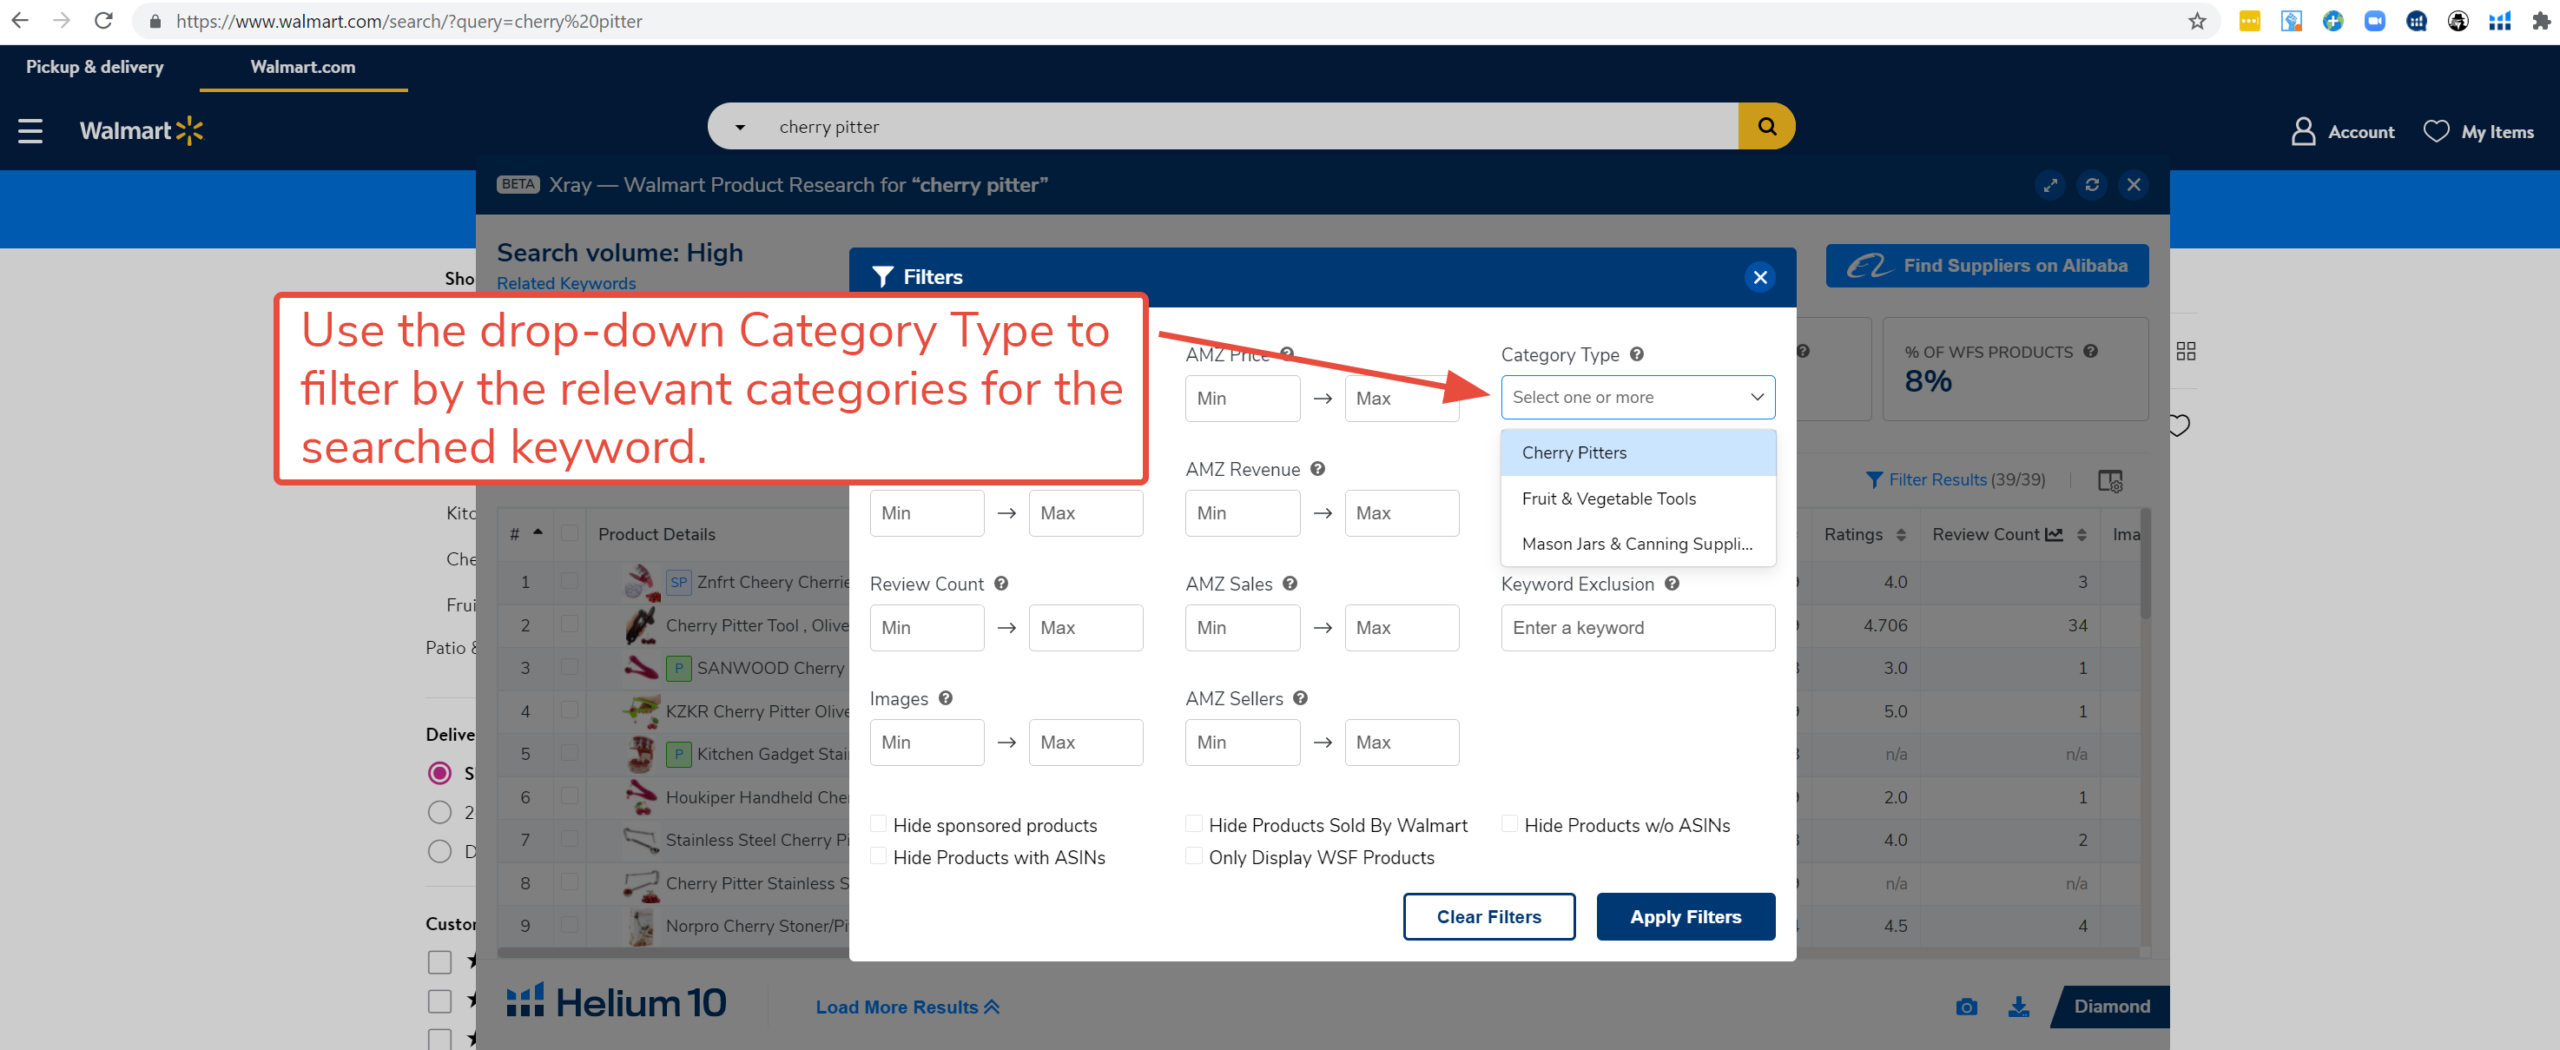Image resolution: width=2560 pixels, height=1050 pixels.
Task: Click the Category Type help icon
Action: tap(1637, 354)
